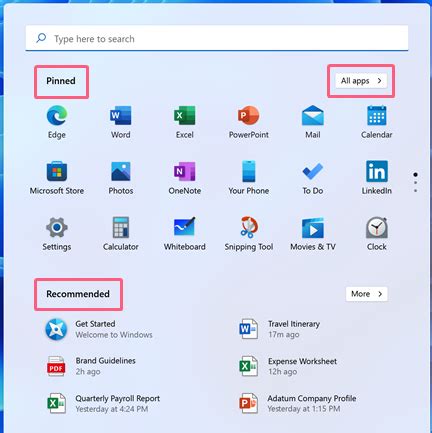
Task: Go to second pinned page dot
Action: pos(415,183)
